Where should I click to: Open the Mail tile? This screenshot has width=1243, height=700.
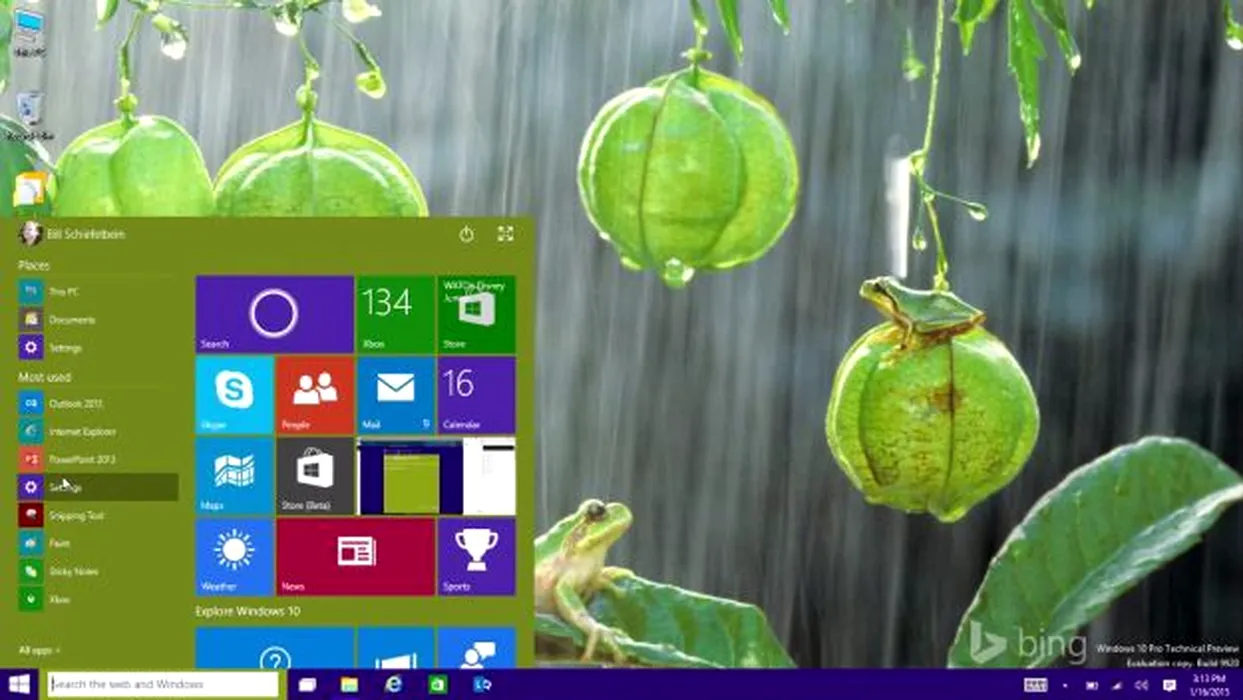(395, 394)
